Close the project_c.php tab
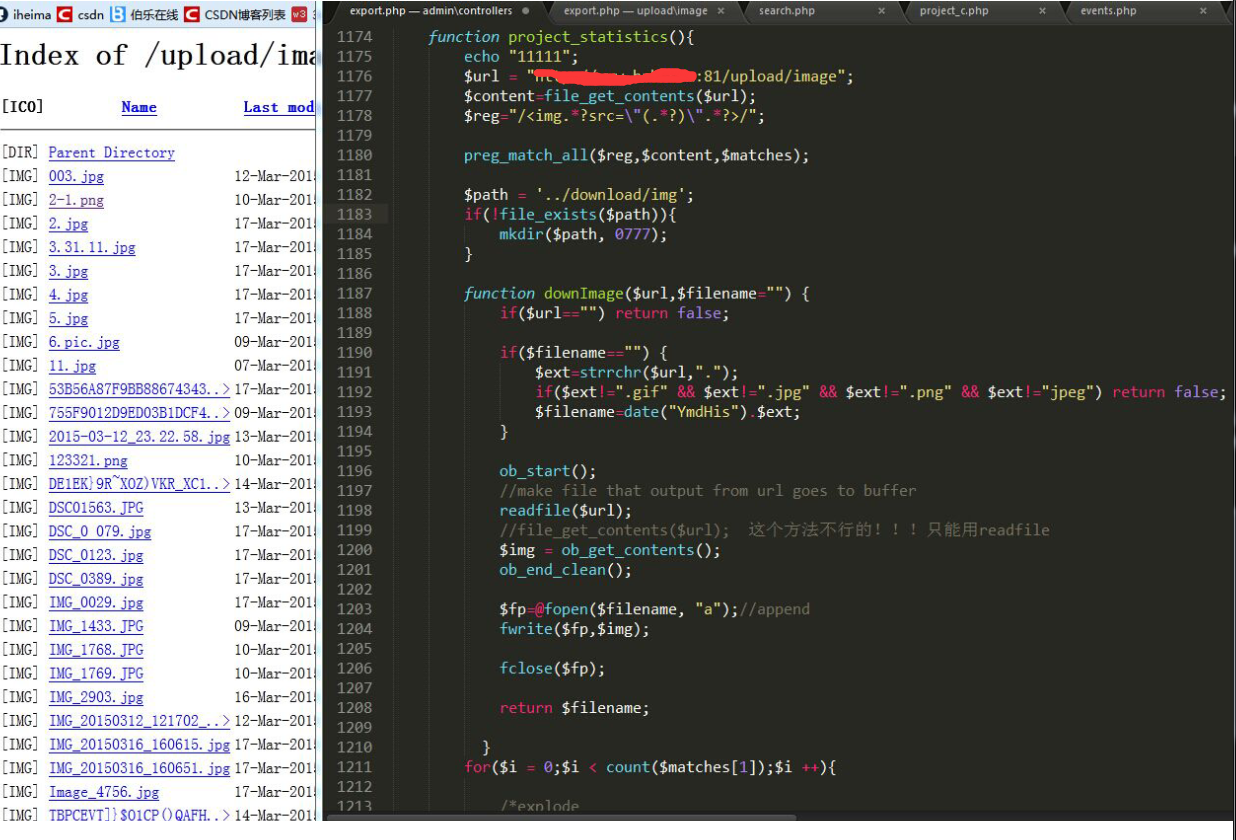The image size is (1236, 840). coord(1042,11)
